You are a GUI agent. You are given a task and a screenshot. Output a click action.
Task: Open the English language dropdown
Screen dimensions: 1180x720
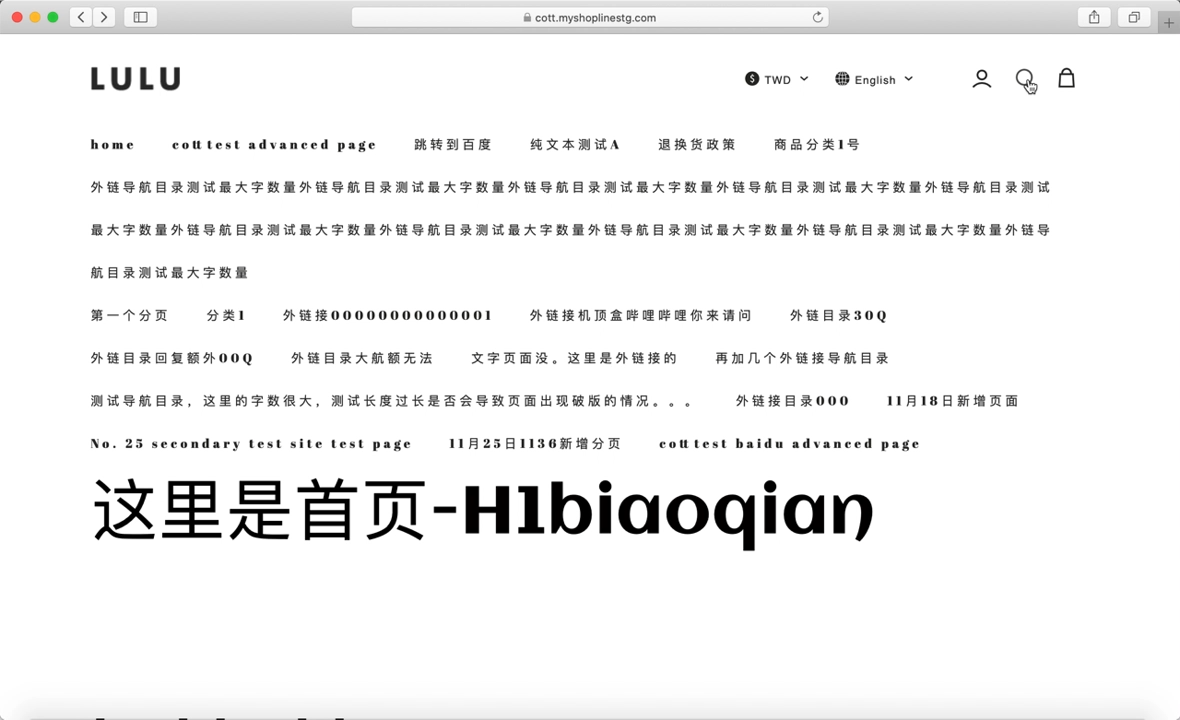point(874,79)
